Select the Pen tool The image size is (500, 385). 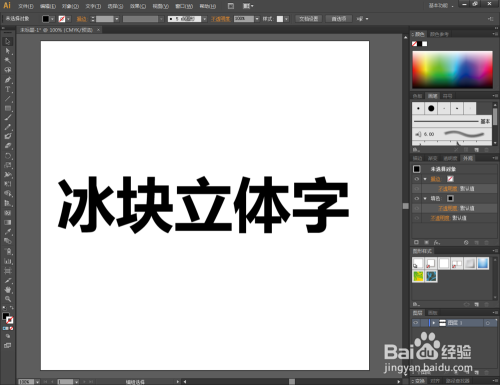click(x=8, y=80)
